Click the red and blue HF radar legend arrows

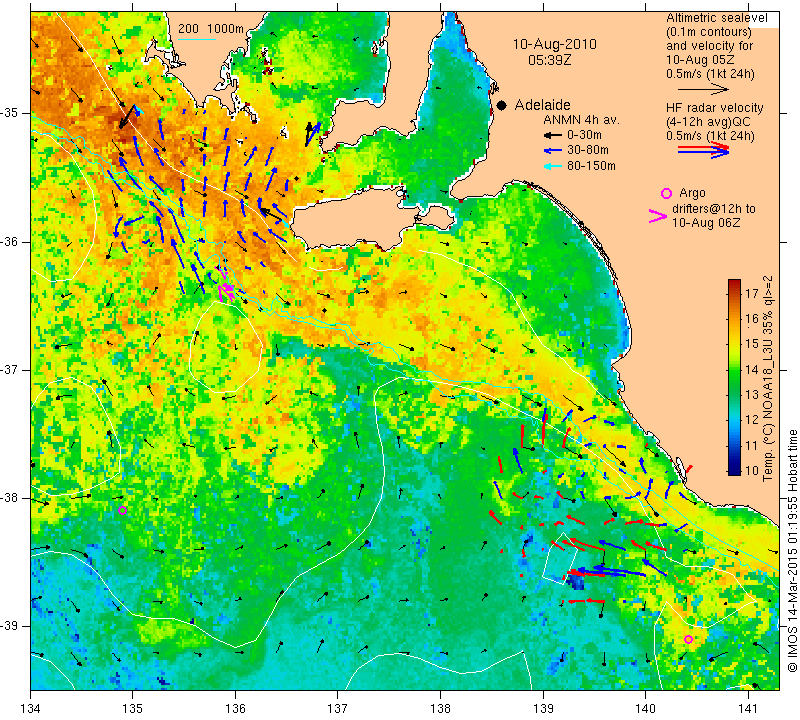tap(703, 150)
